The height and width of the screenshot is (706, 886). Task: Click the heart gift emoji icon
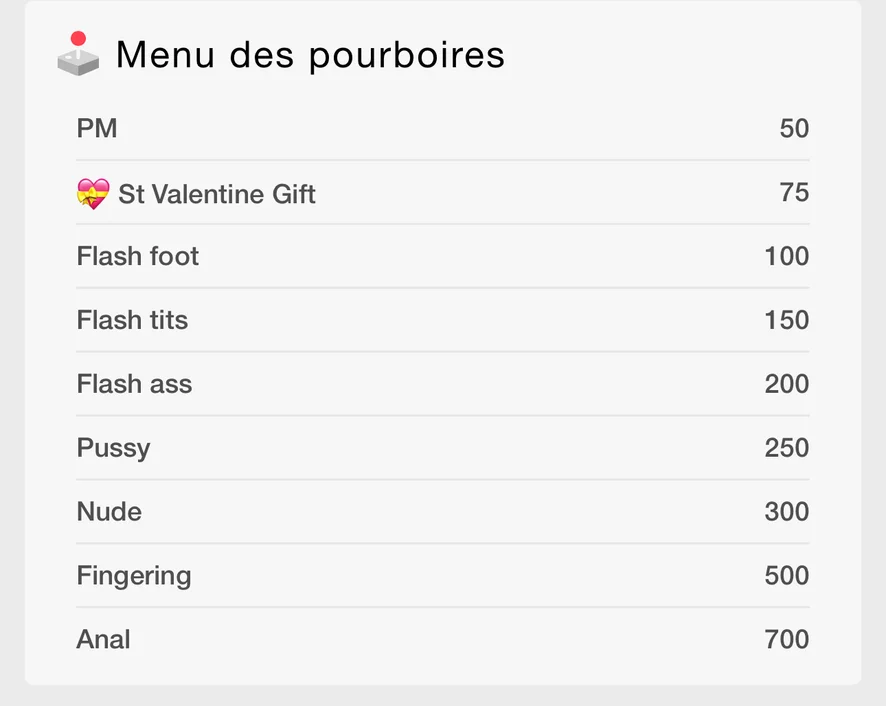click(x=92, y=193)
